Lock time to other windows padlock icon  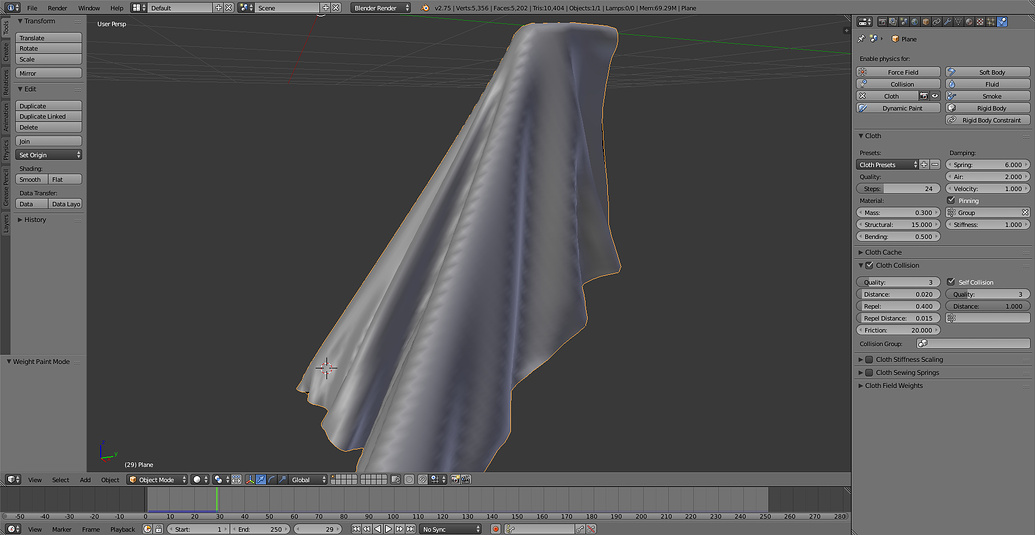point(158,528)
